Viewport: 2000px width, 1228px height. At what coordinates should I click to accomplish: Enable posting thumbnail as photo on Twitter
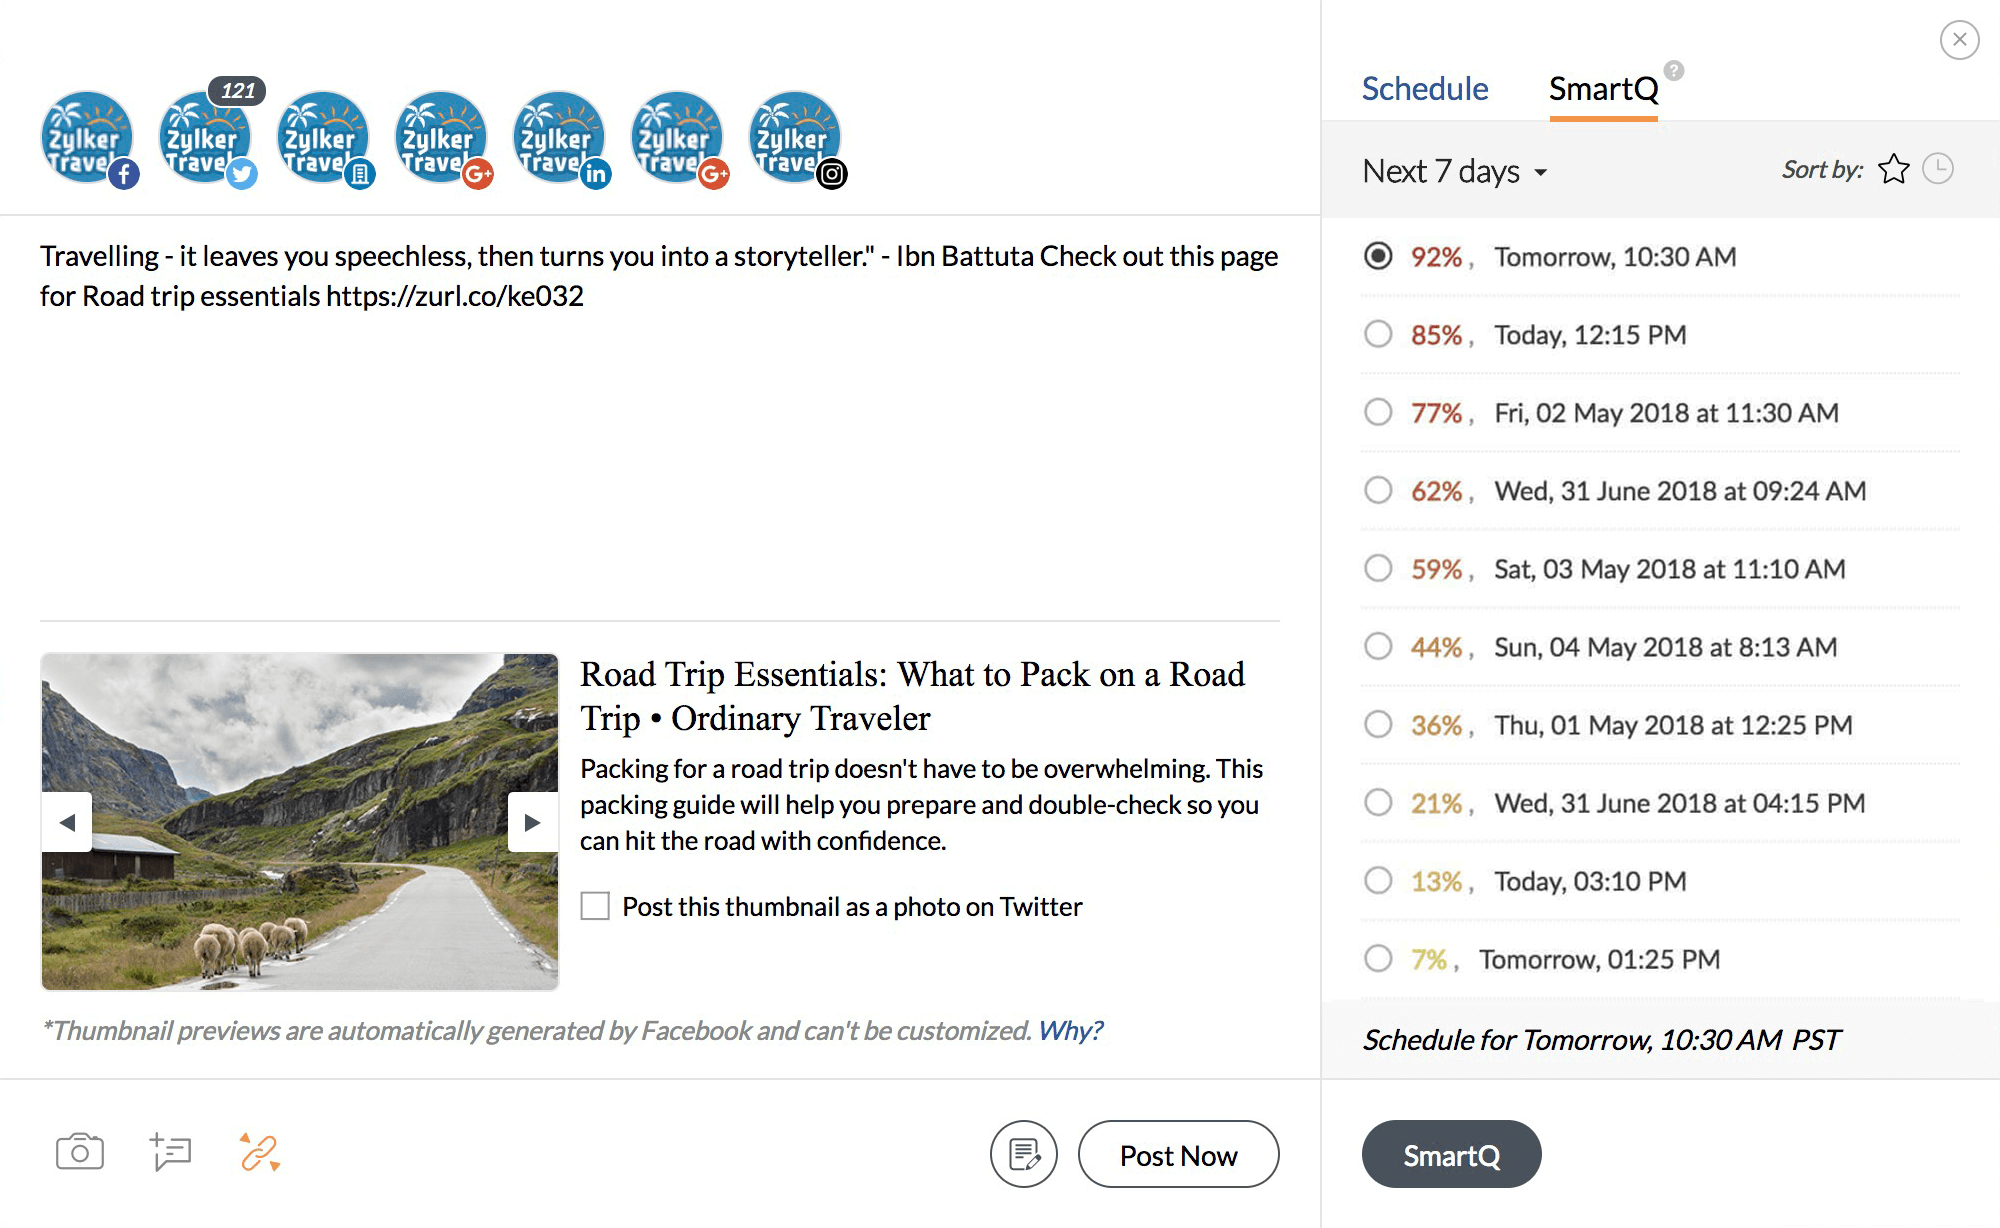coord(595,906)
